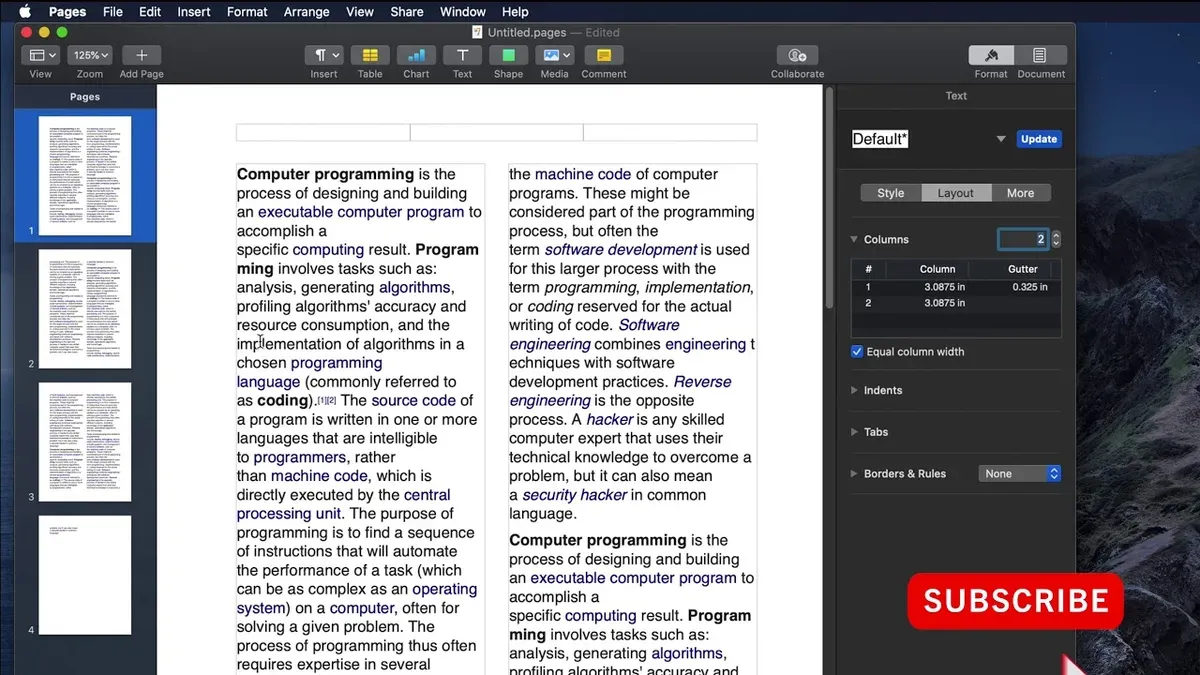Add a Comment from the toolbar

tap(603, 55)
